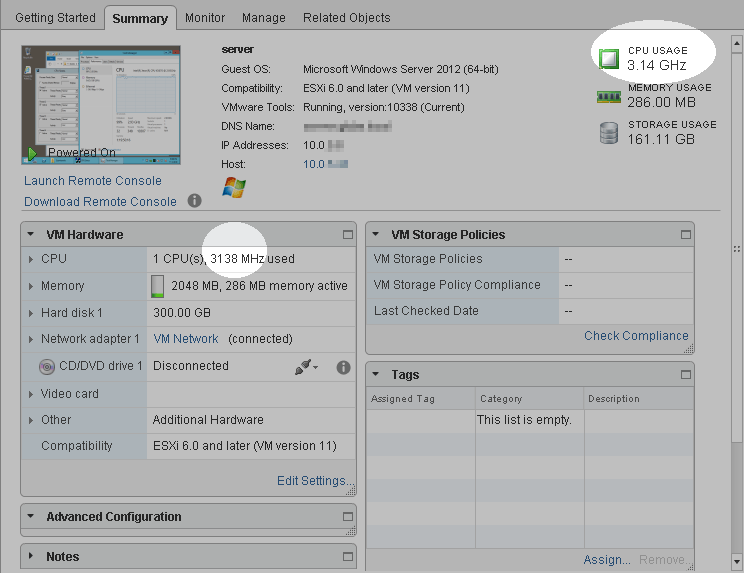Collapse the VM Storage Policies panel
Screen dimensions: 744x573
click(x=376, y=234)
